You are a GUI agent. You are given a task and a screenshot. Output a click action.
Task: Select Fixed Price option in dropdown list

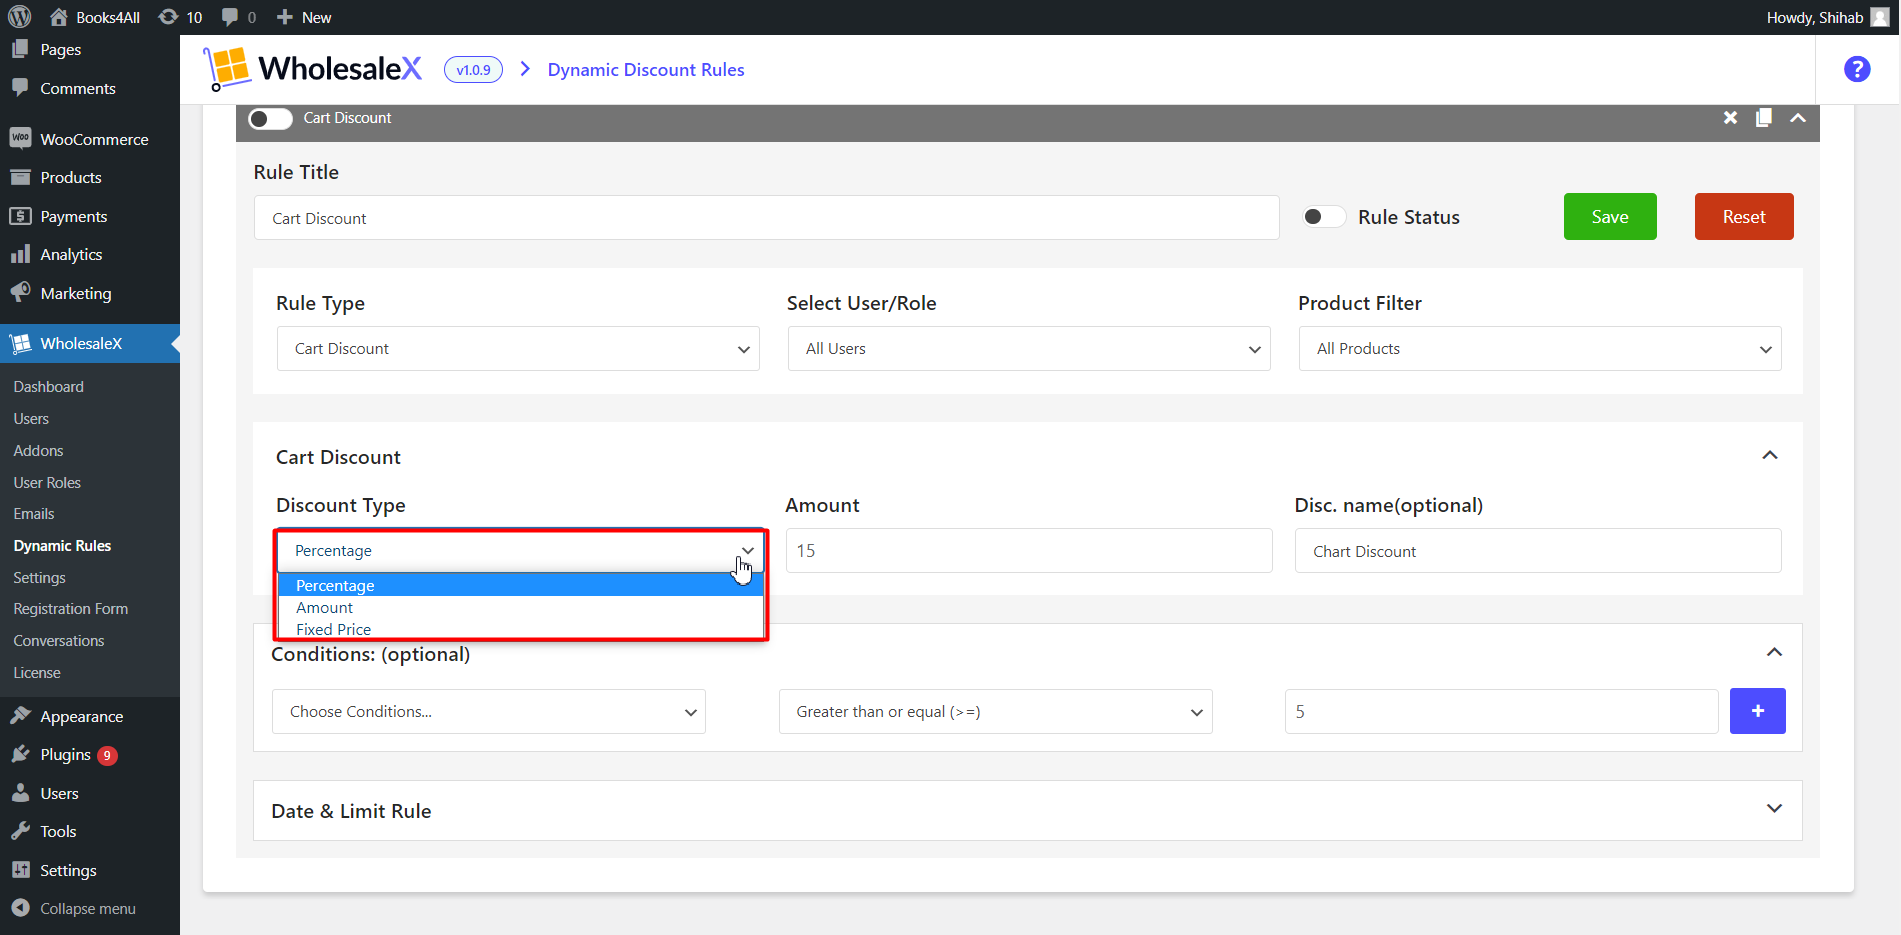(x=520, y=629)
